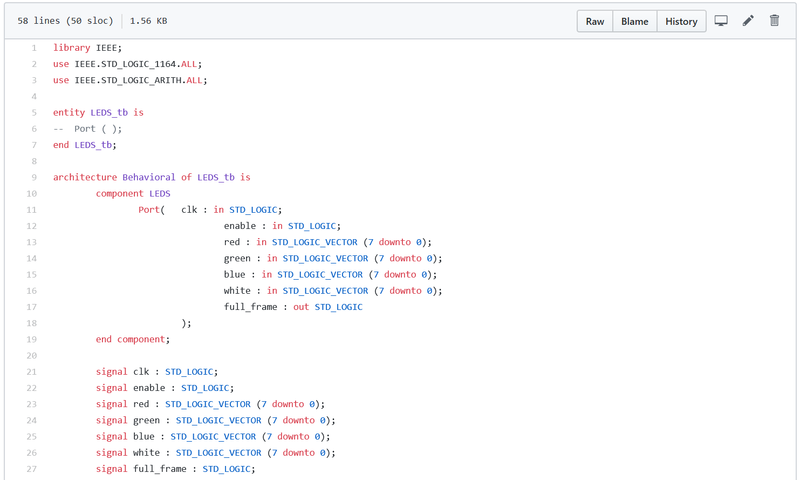Click the pencil icon to edit file
800x480 pixels.
[x=748, y=21]
